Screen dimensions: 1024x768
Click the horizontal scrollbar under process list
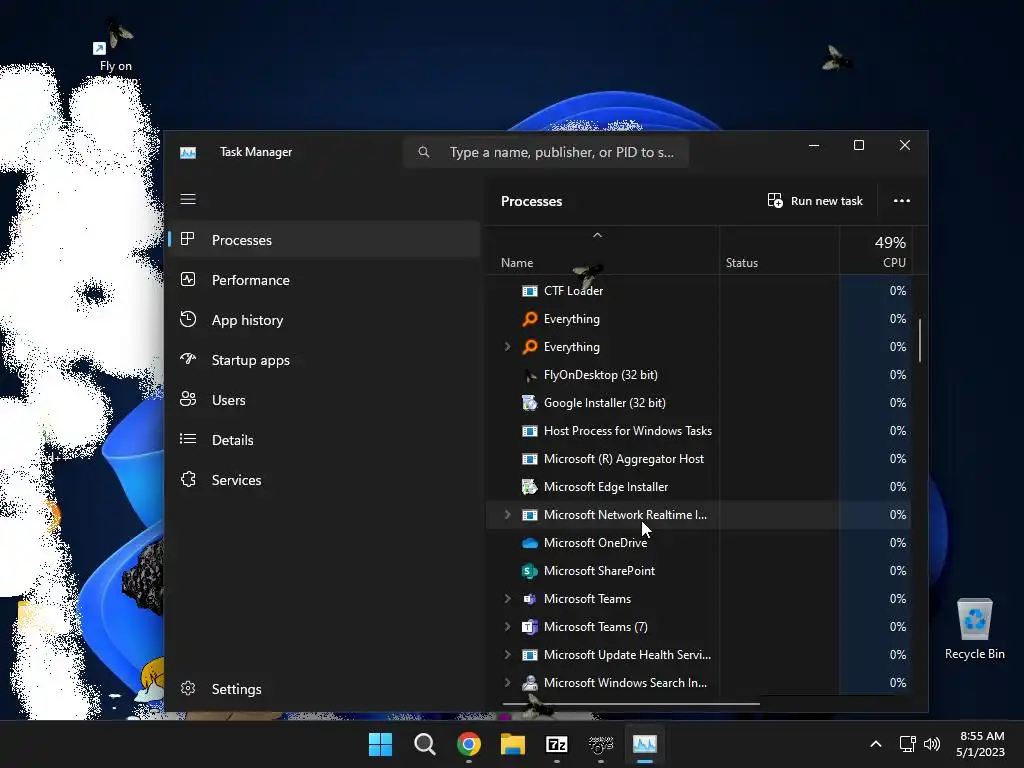click(631, 704)
